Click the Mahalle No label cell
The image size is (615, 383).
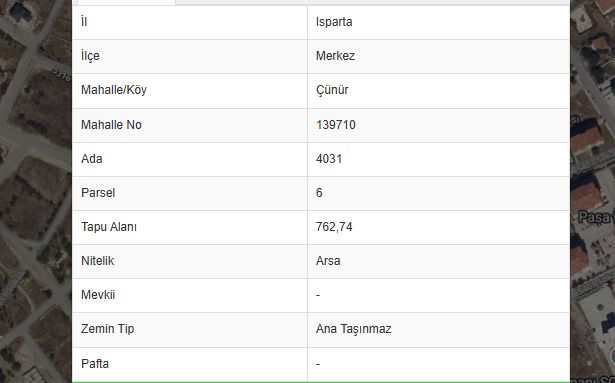click(190, 125)
